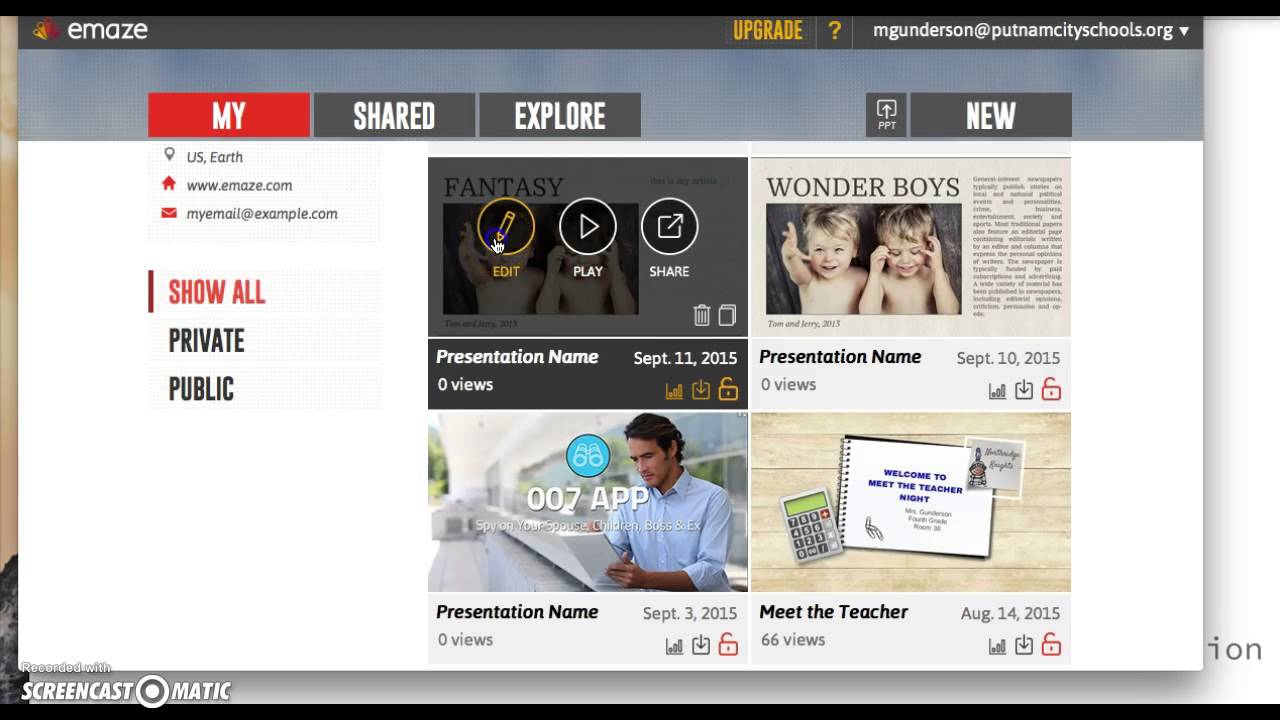Click Meet the Teacher title text
Screen dimensions: 1280x720
coord(833,612)
